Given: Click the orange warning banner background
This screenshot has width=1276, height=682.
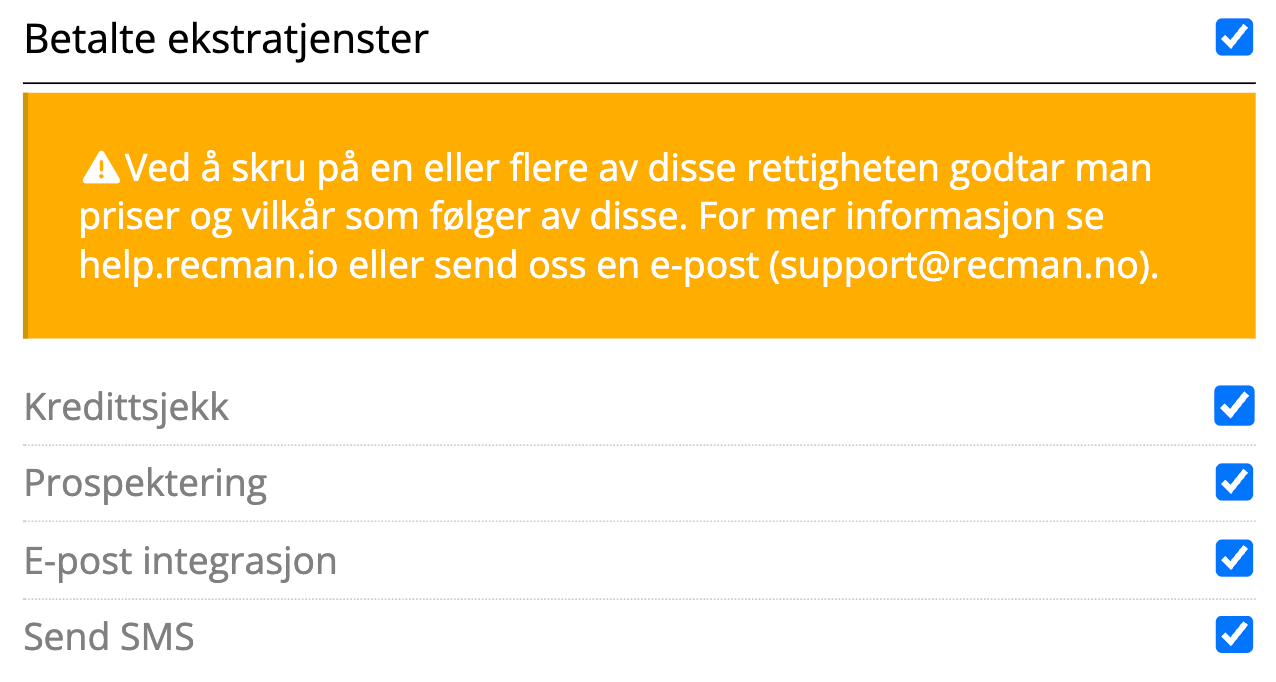Looking at the screenshot, I should 638,216.
